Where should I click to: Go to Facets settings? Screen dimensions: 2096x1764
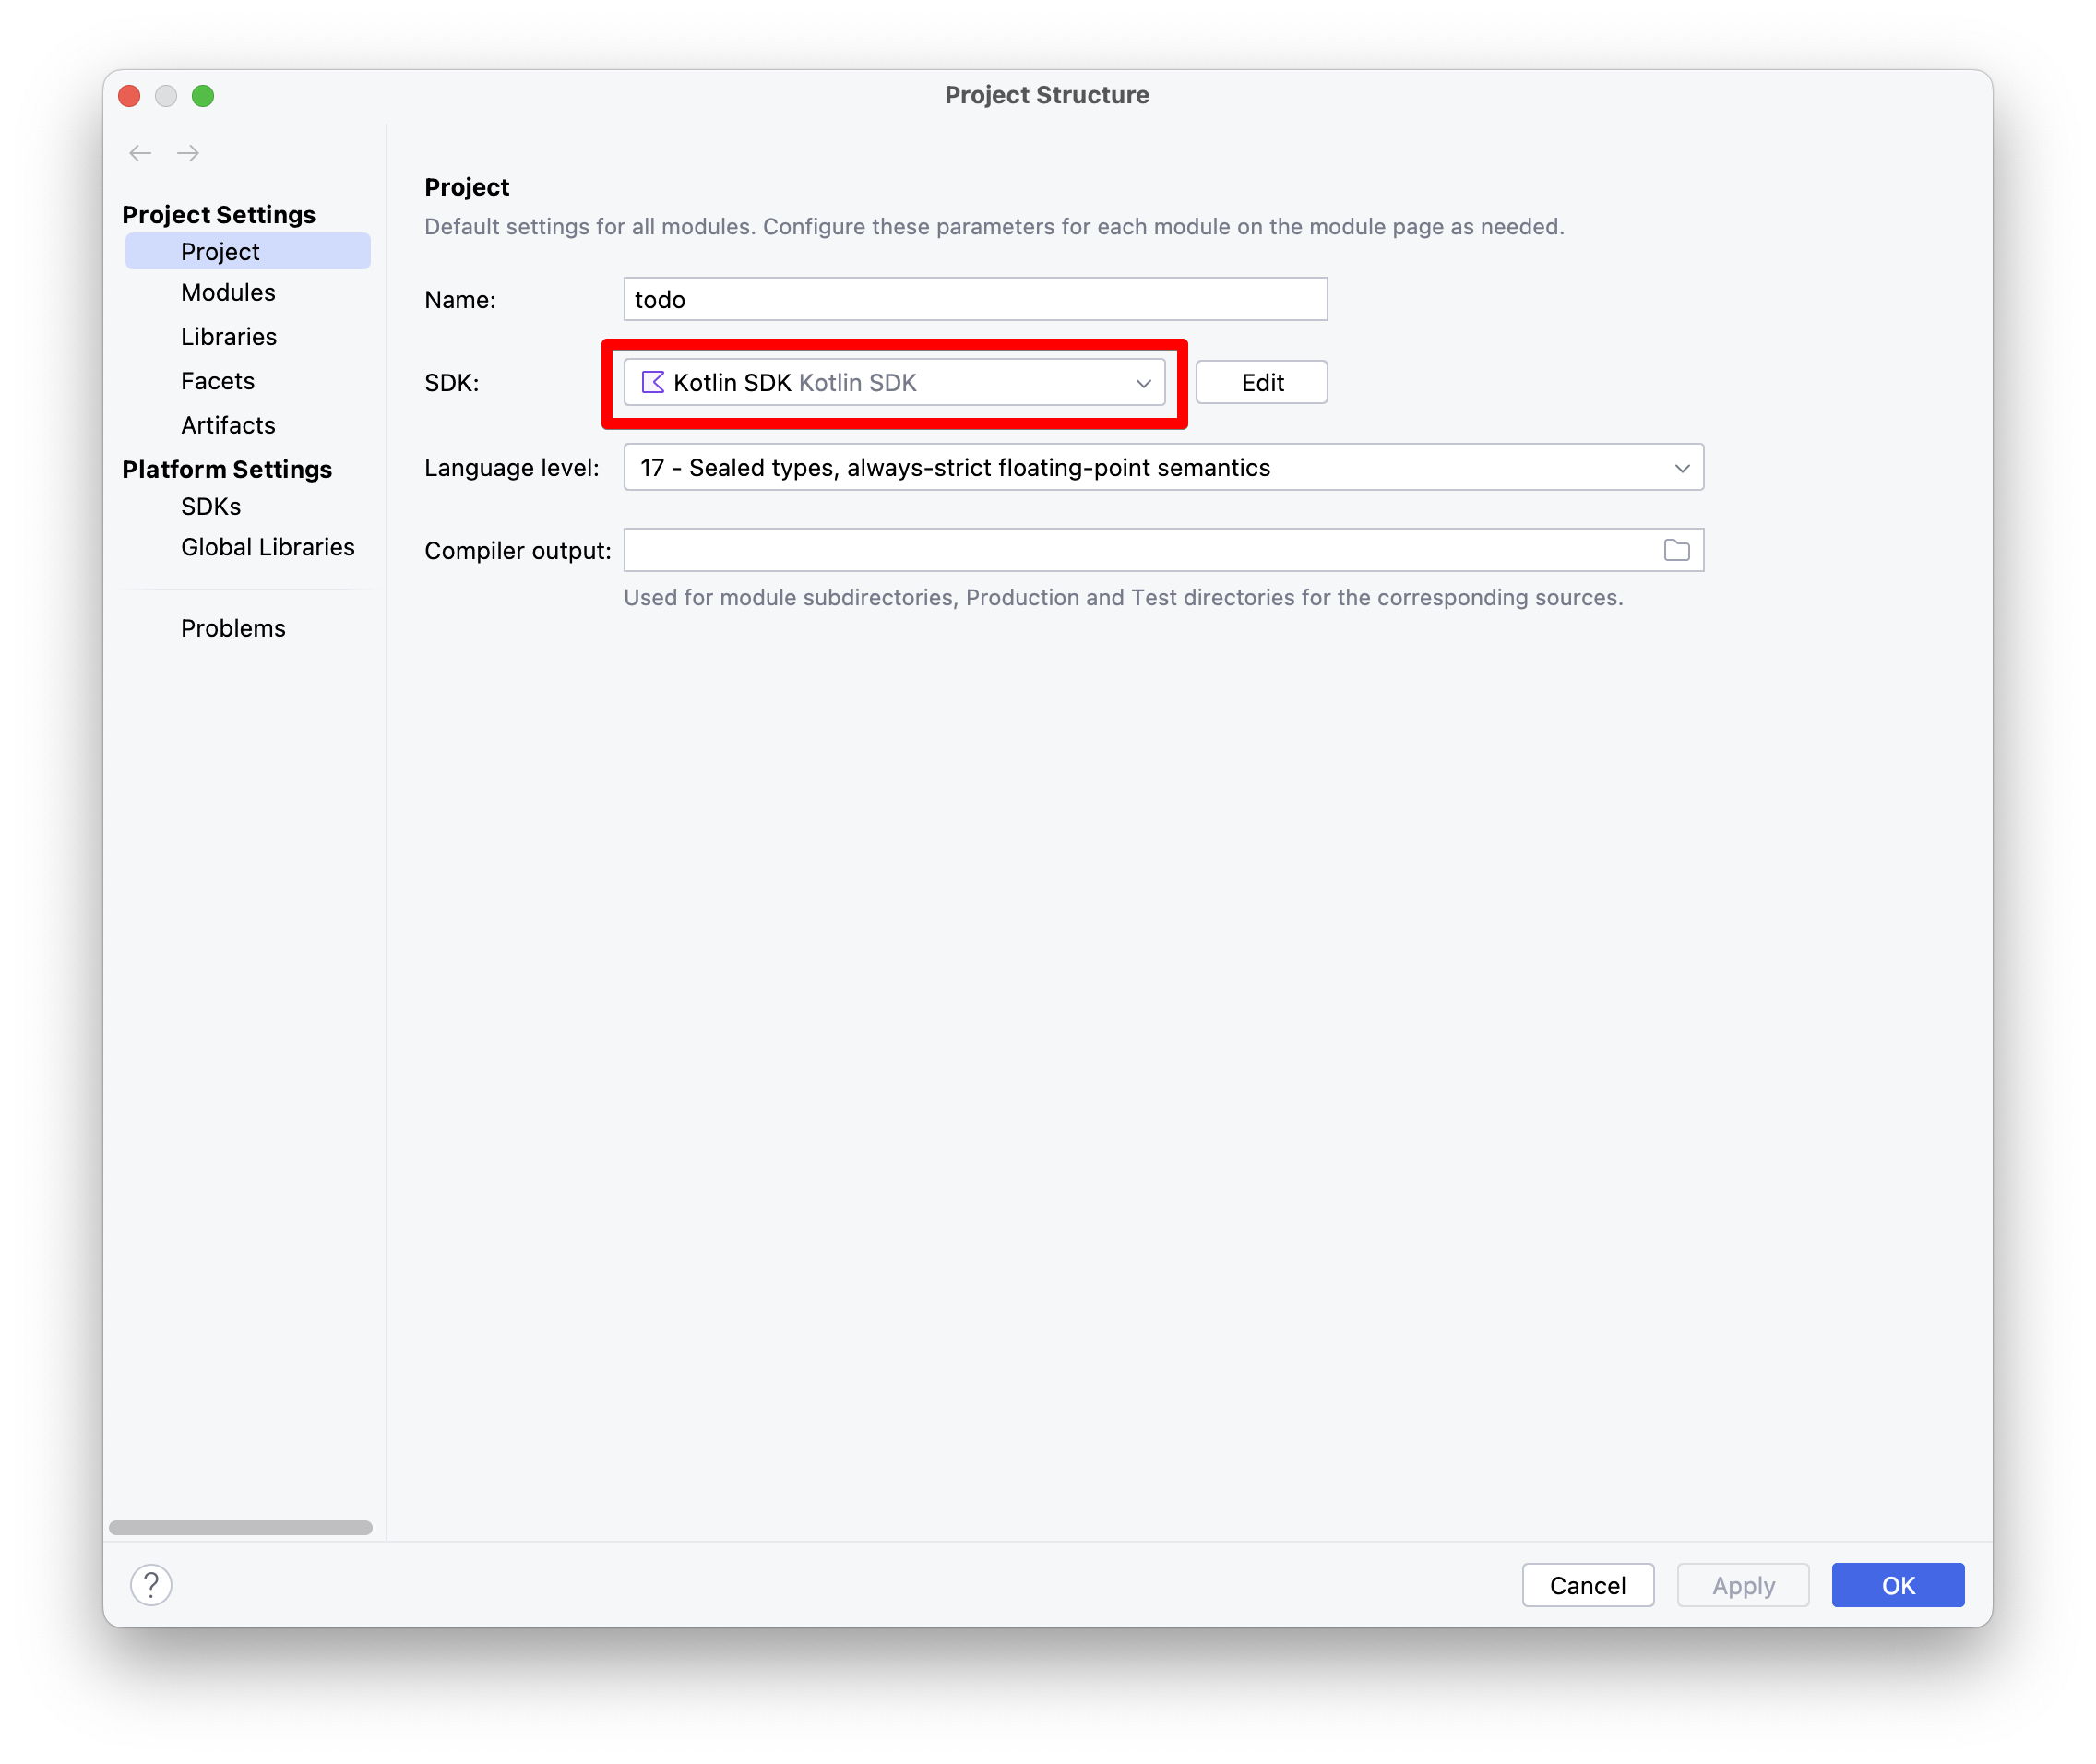pyautogui.click(x=218, y=381)
